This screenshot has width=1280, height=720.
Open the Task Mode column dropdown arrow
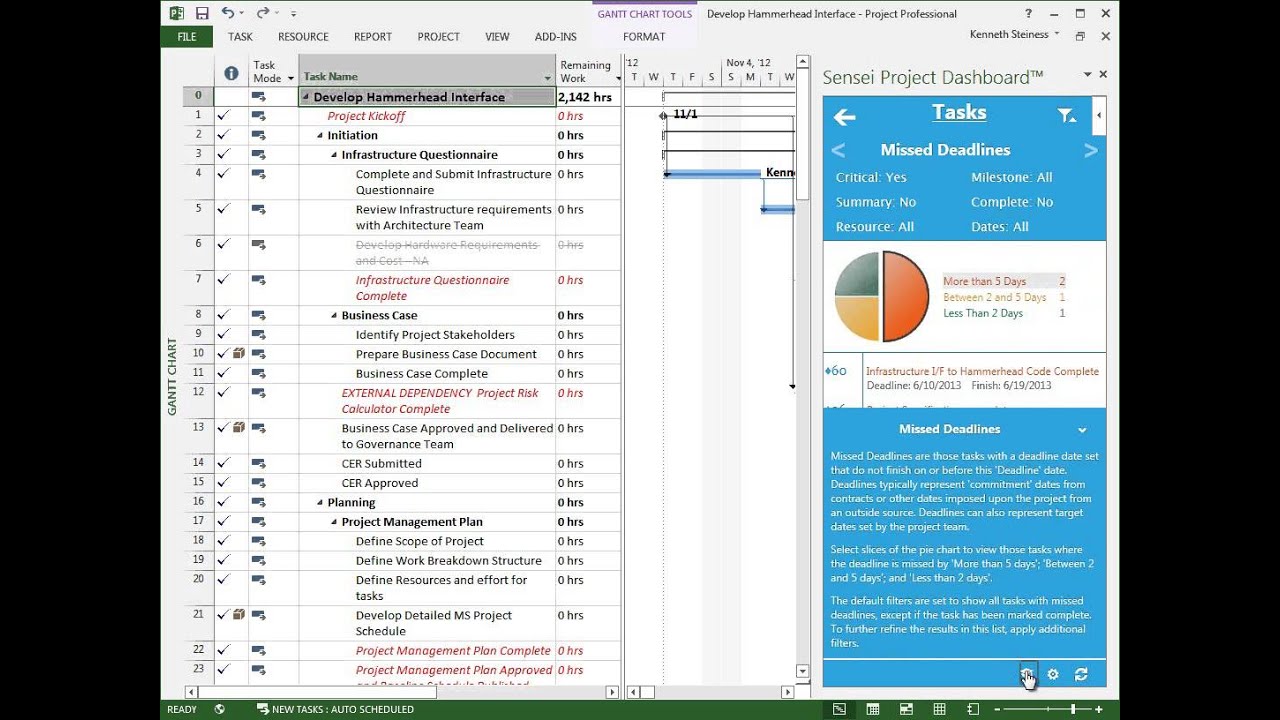coord(290,78)
